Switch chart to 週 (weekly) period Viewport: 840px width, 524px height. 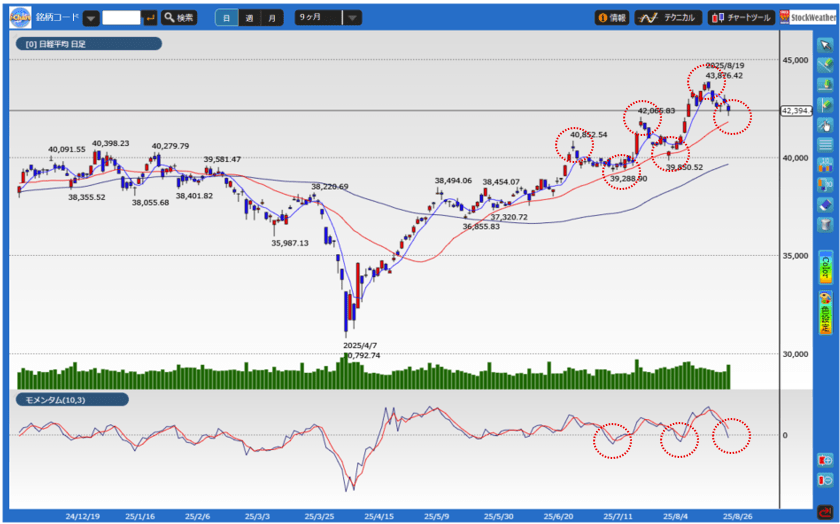[250, 18]
